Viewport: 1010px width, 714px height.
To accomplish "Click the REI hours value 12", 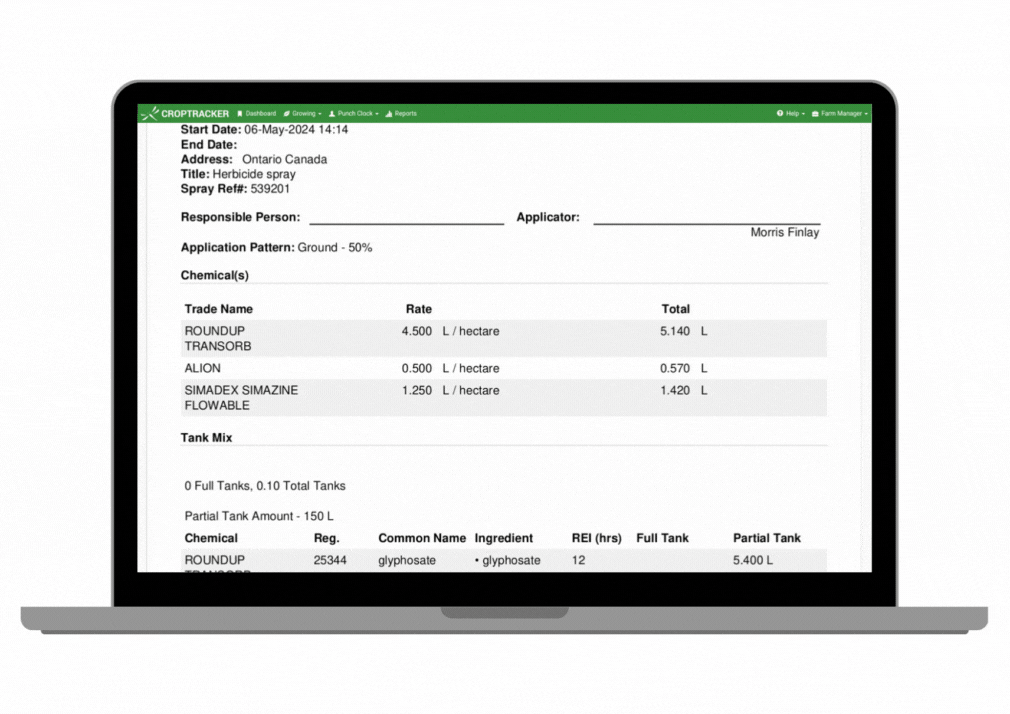I will pyautogui.click(x=578, y=561).
